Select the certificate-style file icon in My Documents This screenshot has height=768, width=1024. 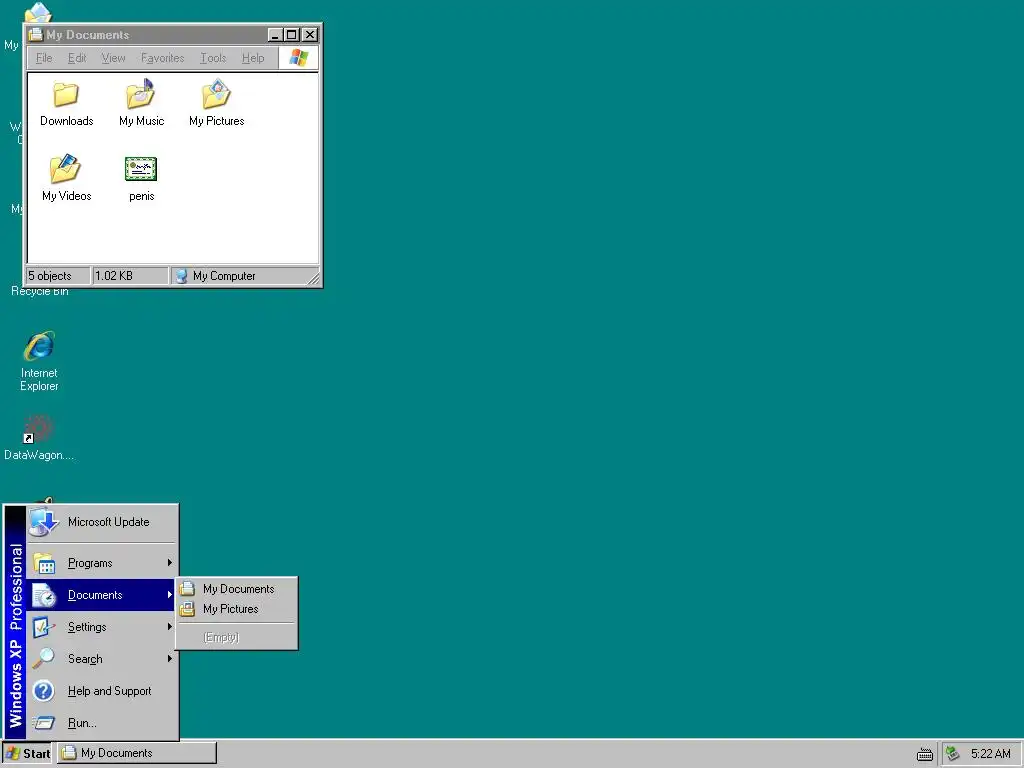[x=141, y=169]
